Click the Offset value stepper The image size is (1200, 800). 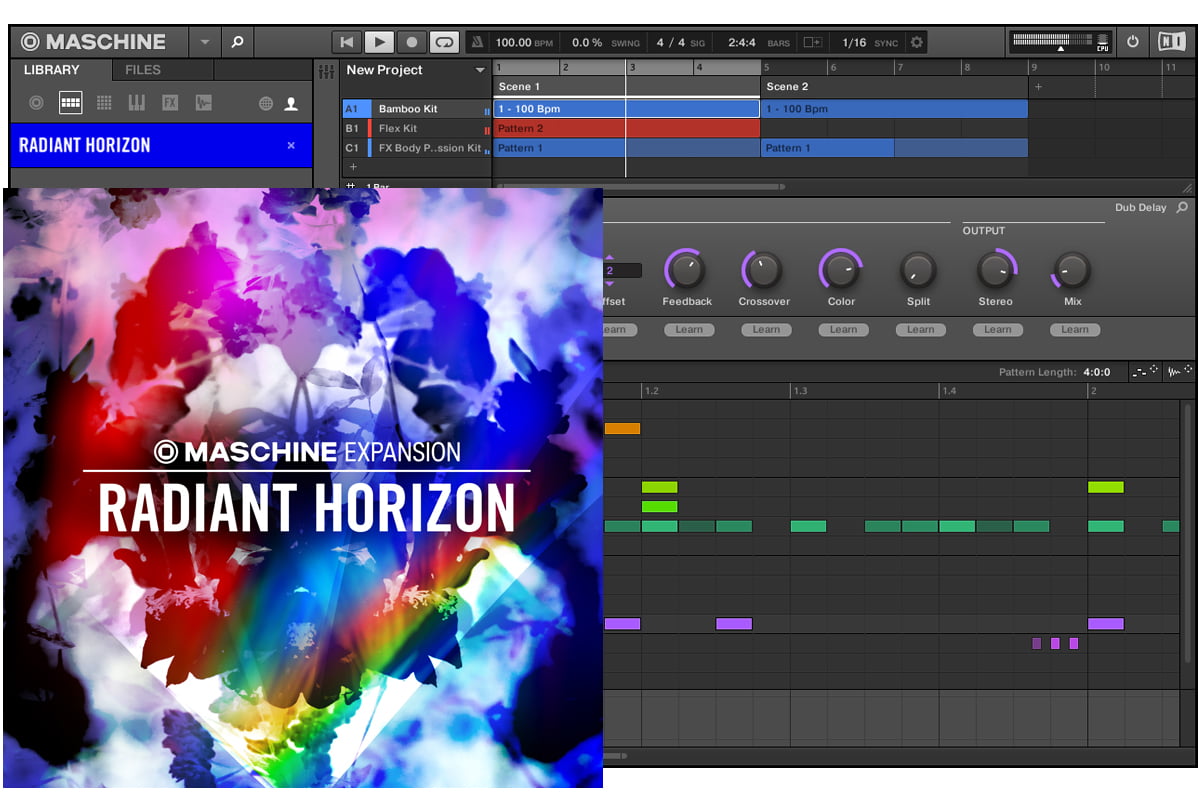[x=620, y=270]
